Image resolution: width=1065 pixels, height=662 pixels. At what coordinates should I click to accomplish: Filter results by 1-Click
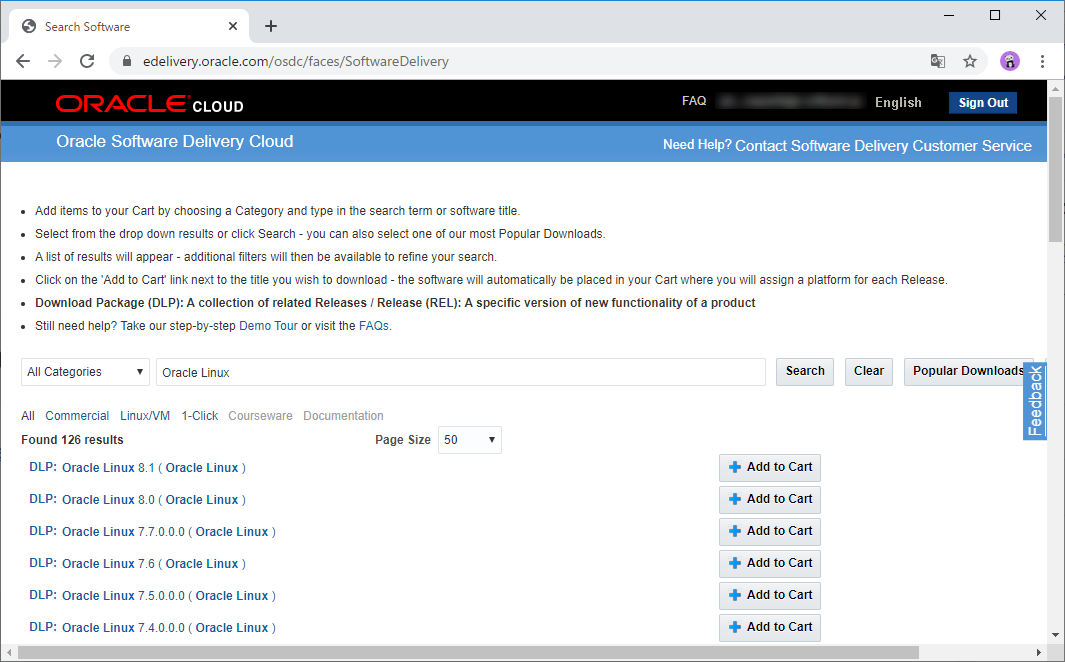pyautogui.click(x=200, y=416)
